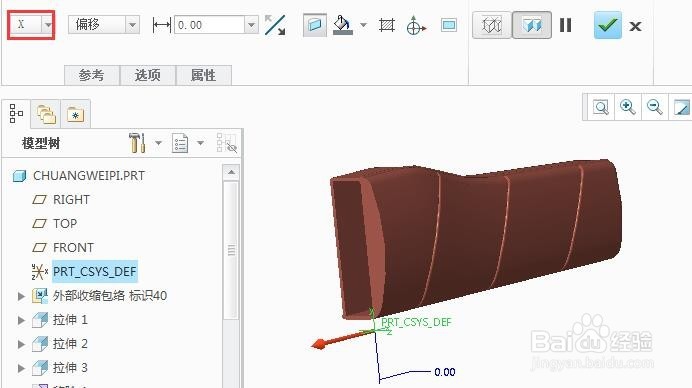Click the zoom in icon

pyautogui.click(x=627, y=107)
